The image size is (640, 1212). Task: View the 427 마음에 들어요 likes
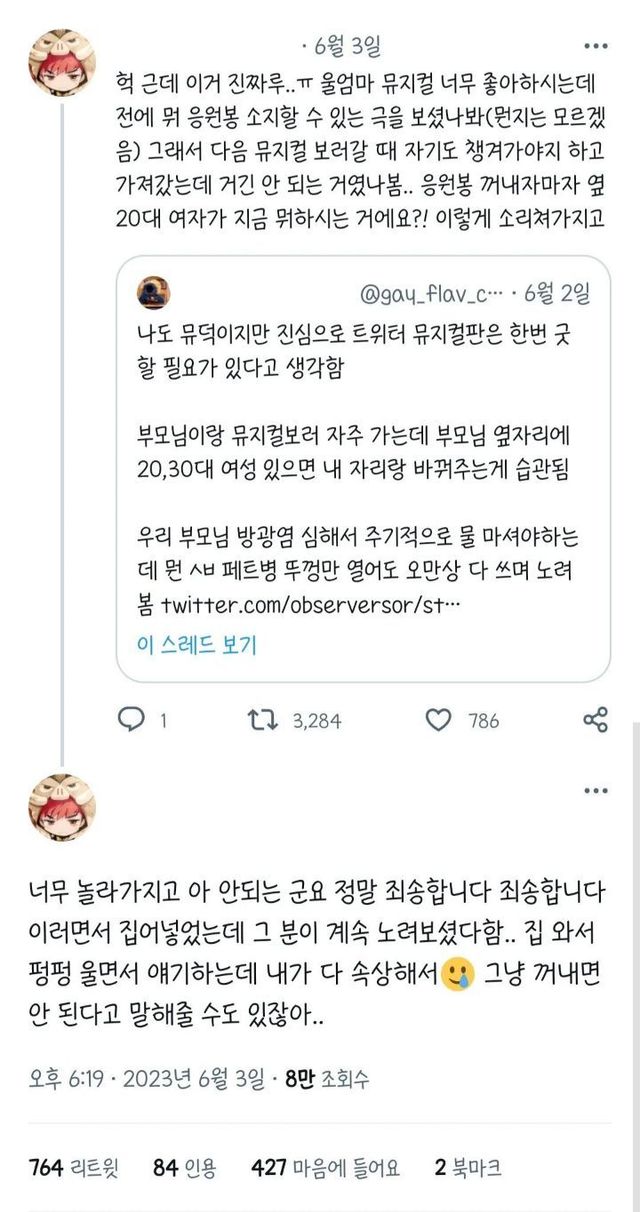pos(327,1167)
